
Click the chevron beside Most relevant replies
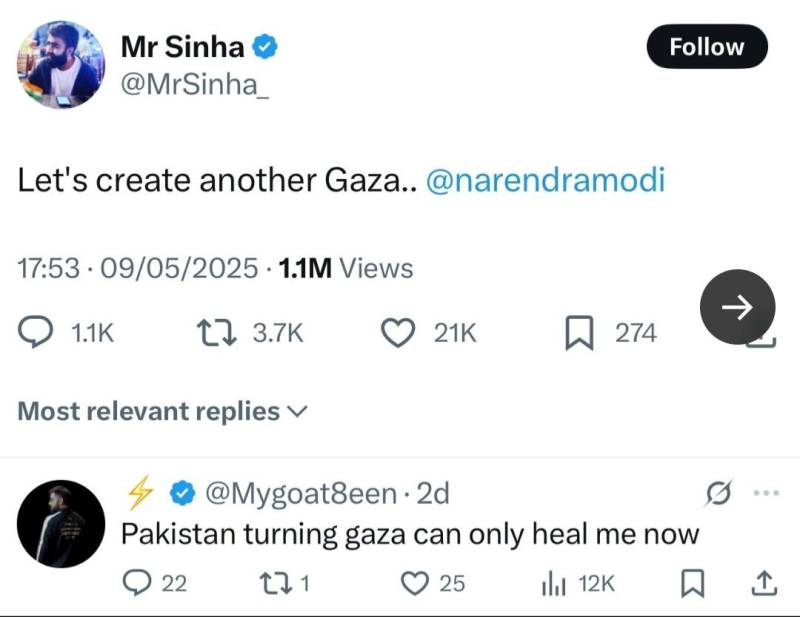click(x=297, y=411)
